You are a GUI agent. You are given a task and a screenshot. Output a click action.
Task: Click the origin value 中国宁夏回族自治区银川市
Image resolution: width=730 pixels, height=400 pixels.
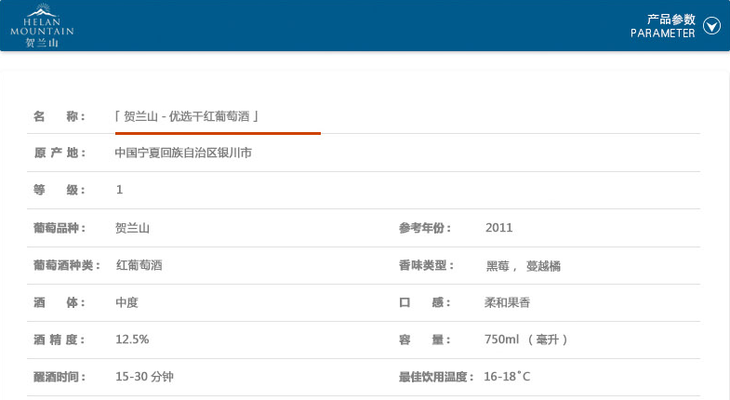pyautogui.click(x=183, y=153)
